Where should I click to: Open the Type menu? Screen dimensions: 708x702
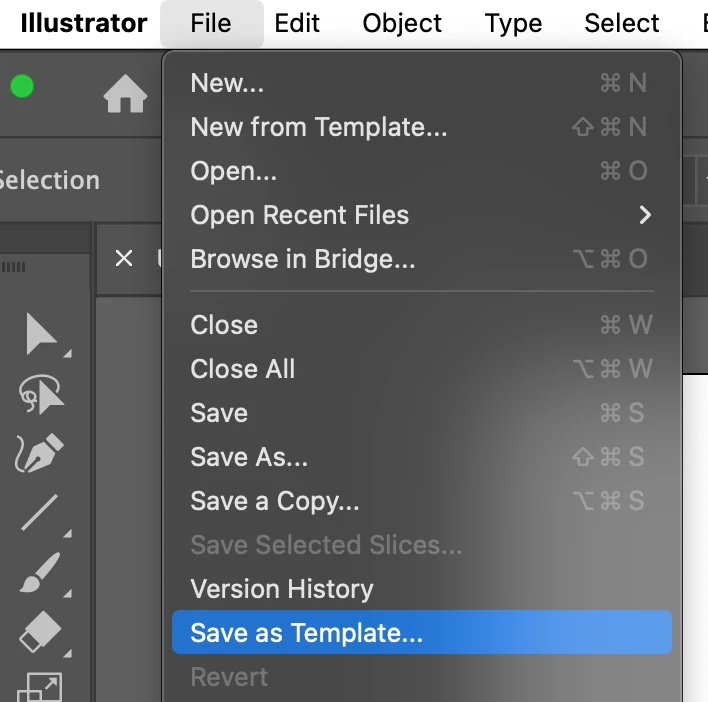pyautogui.click(x=513, y=23)
